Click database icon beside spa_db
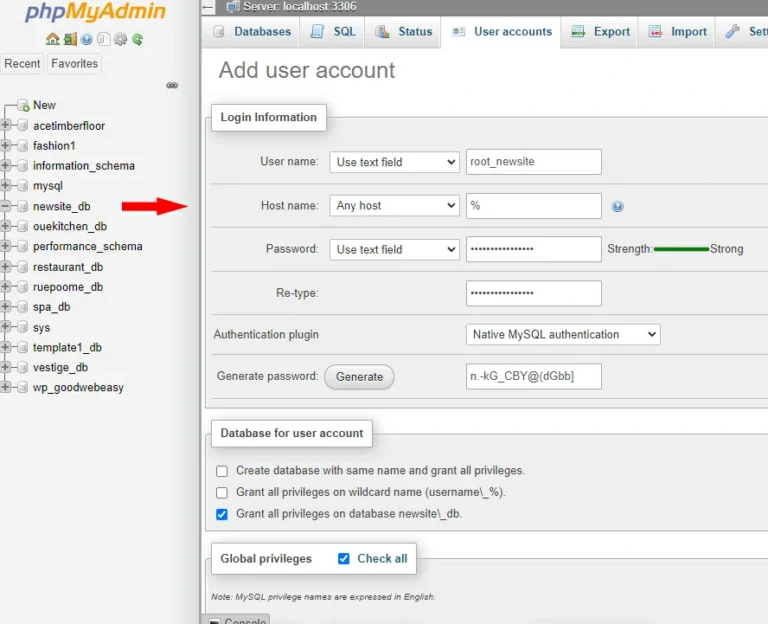The height and width of the screenshot is (624, 768). 23,307
